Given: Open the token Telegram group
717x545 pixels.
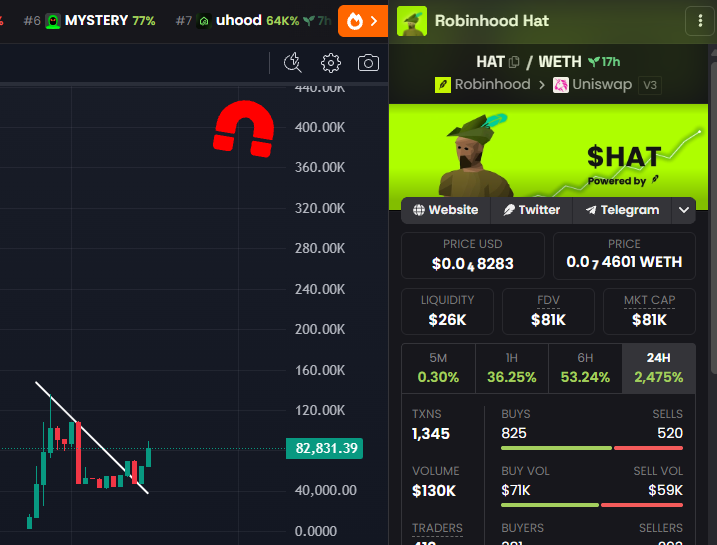Looking at the screenshot, I should pos(622,210).
